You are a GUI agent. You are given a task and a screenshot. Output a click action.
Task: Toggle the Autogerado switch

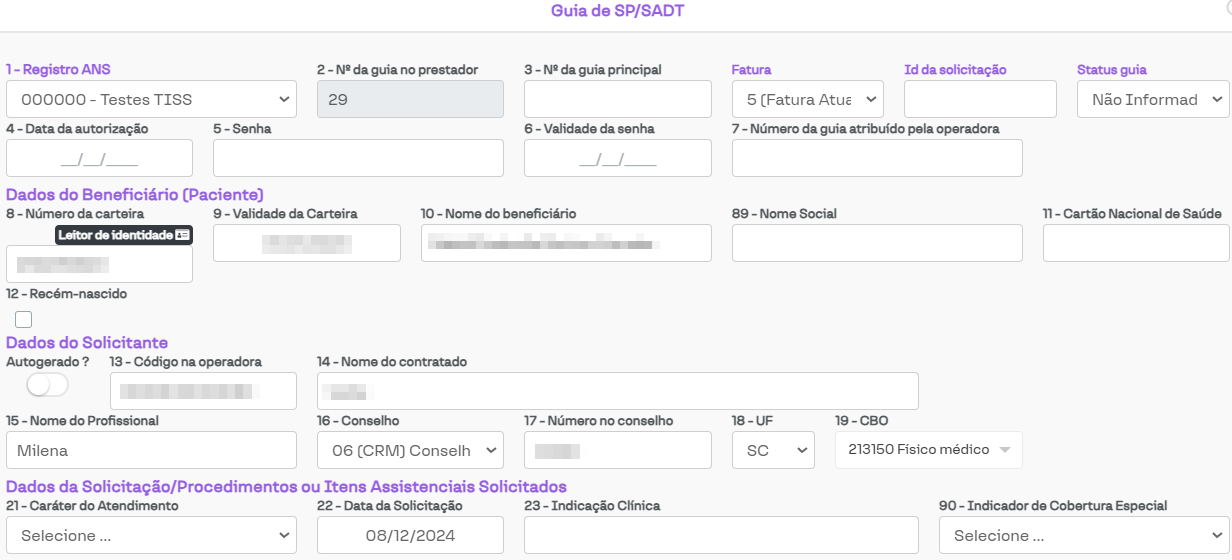click(x=47, y=385)
